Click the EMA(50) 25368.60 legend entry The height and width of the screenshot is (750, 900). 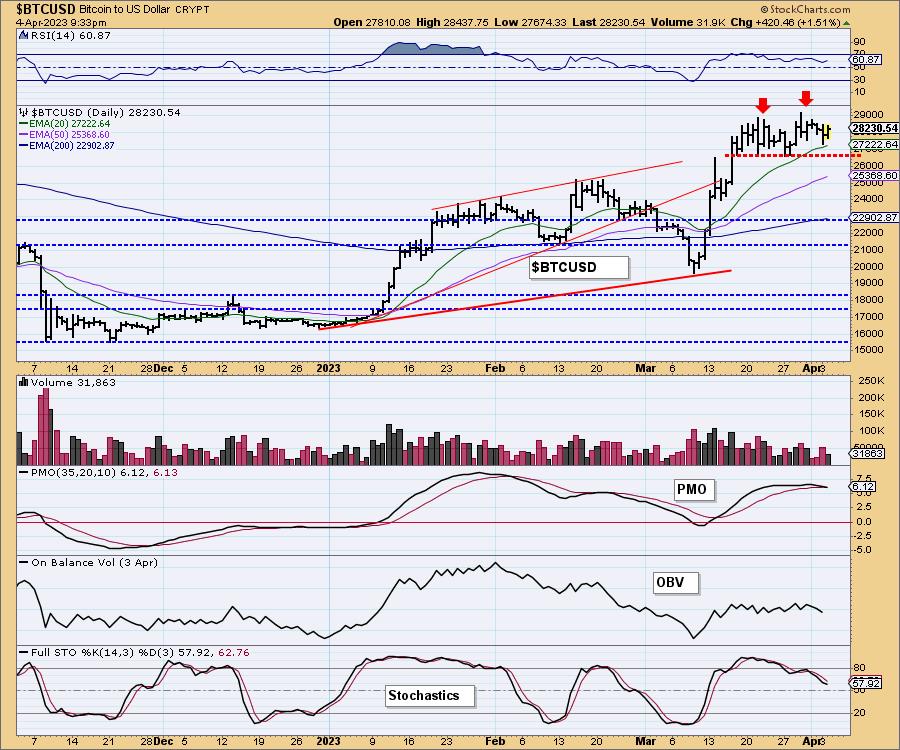[69, 134]
